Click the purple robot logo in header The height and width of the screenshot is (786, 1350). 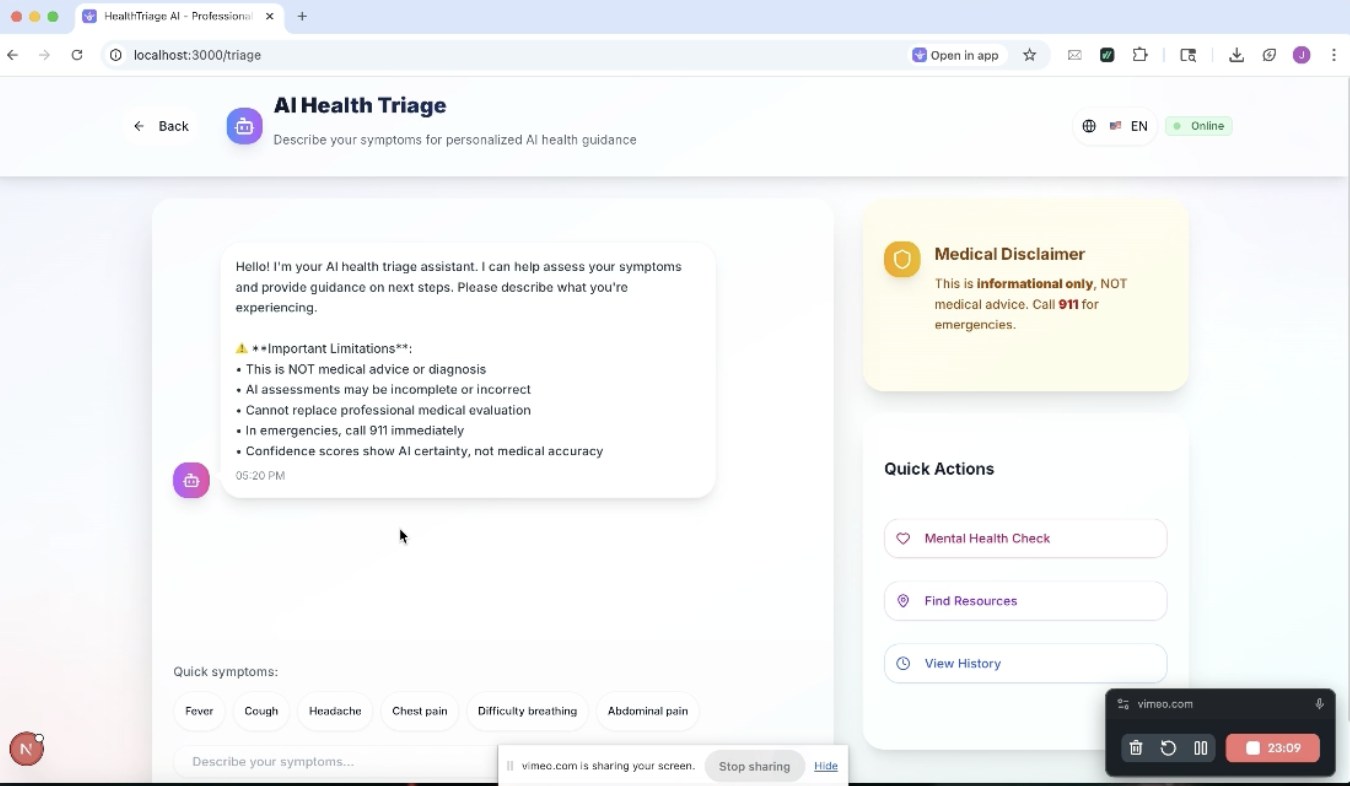point(244,126)
